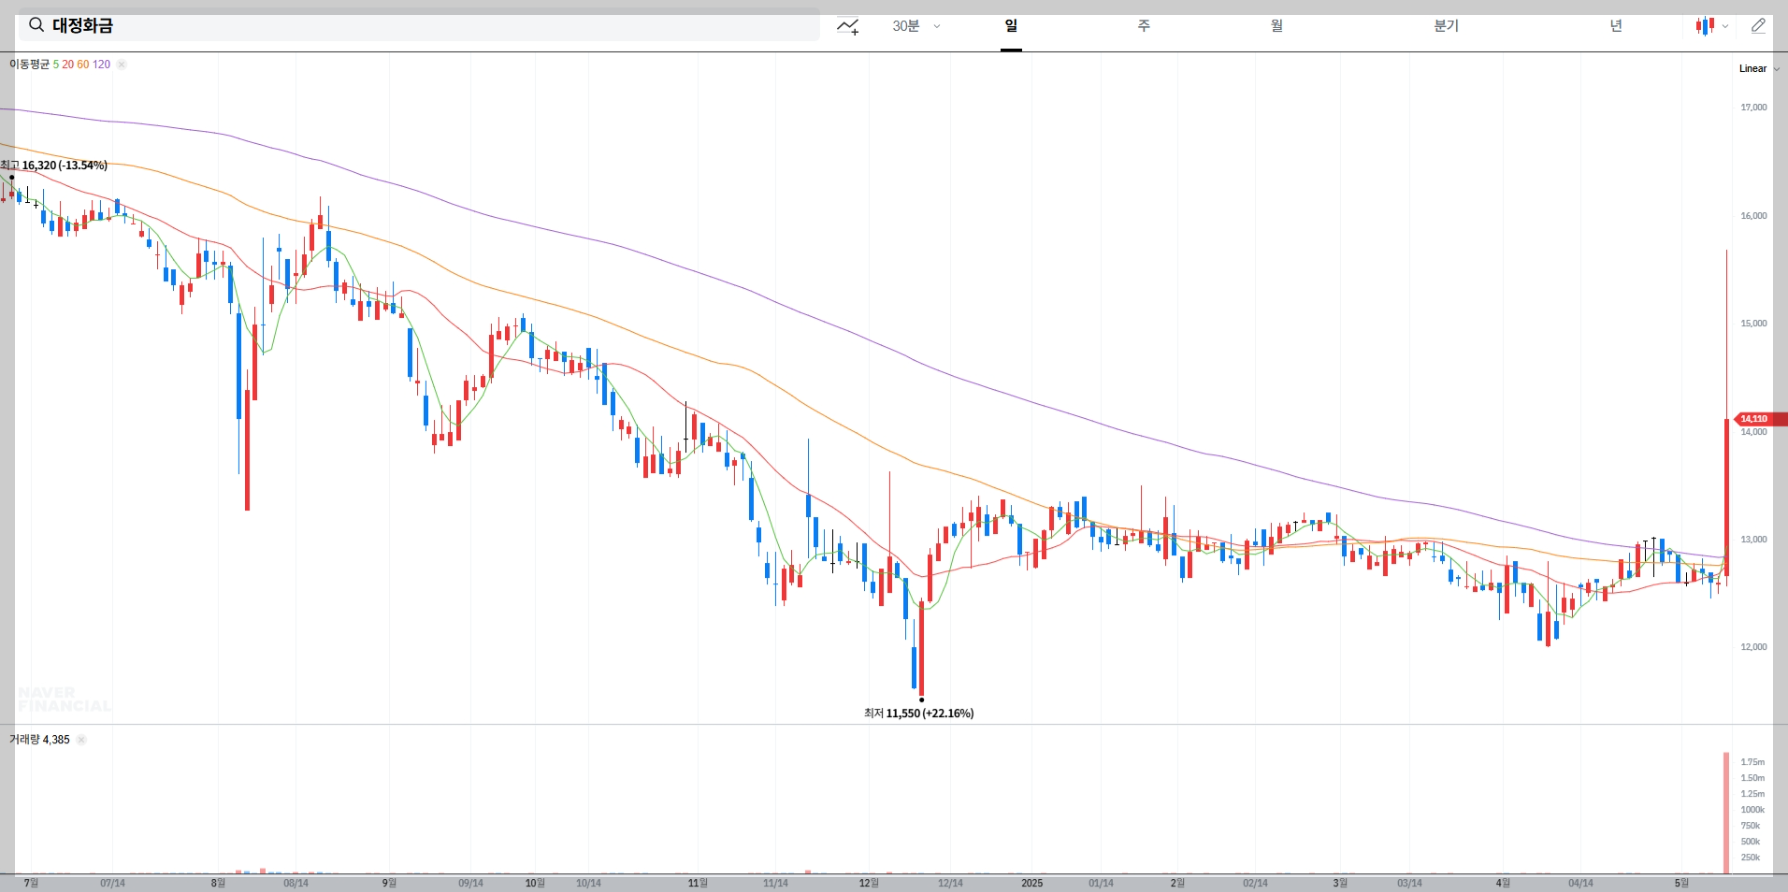Activate the pencil drawing tool
This screenshot has width=1788, height=892.
tap(1758, 26)
